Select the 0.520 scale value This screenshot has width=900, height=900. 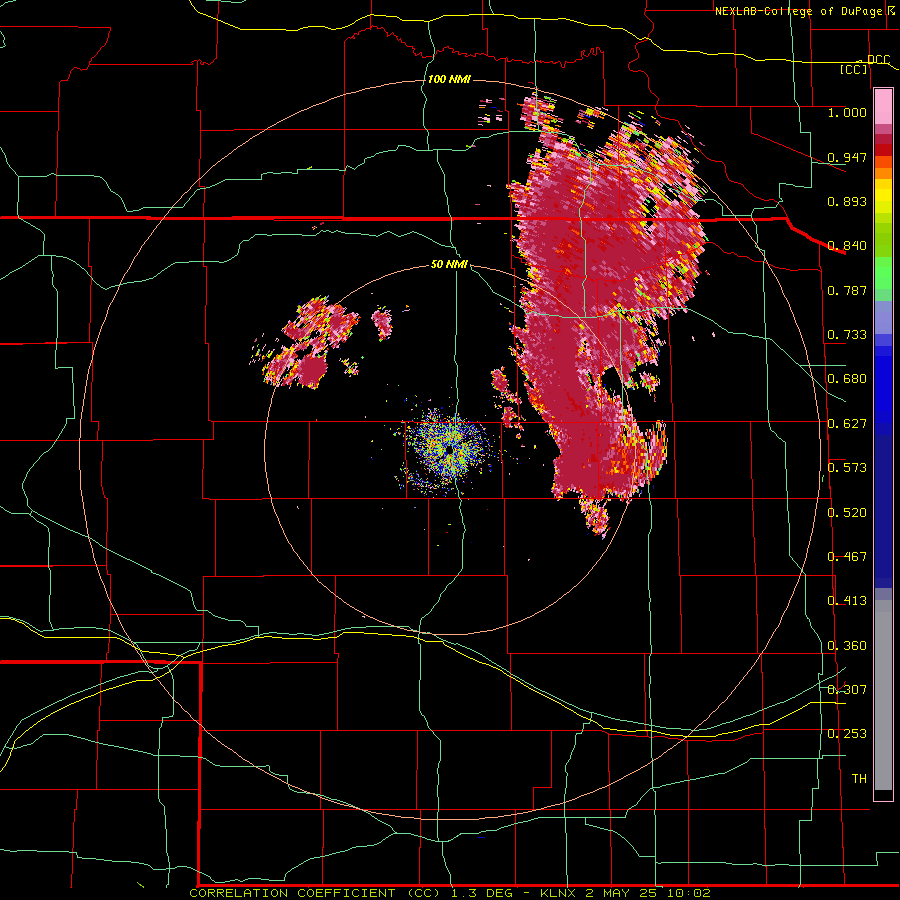847,513
